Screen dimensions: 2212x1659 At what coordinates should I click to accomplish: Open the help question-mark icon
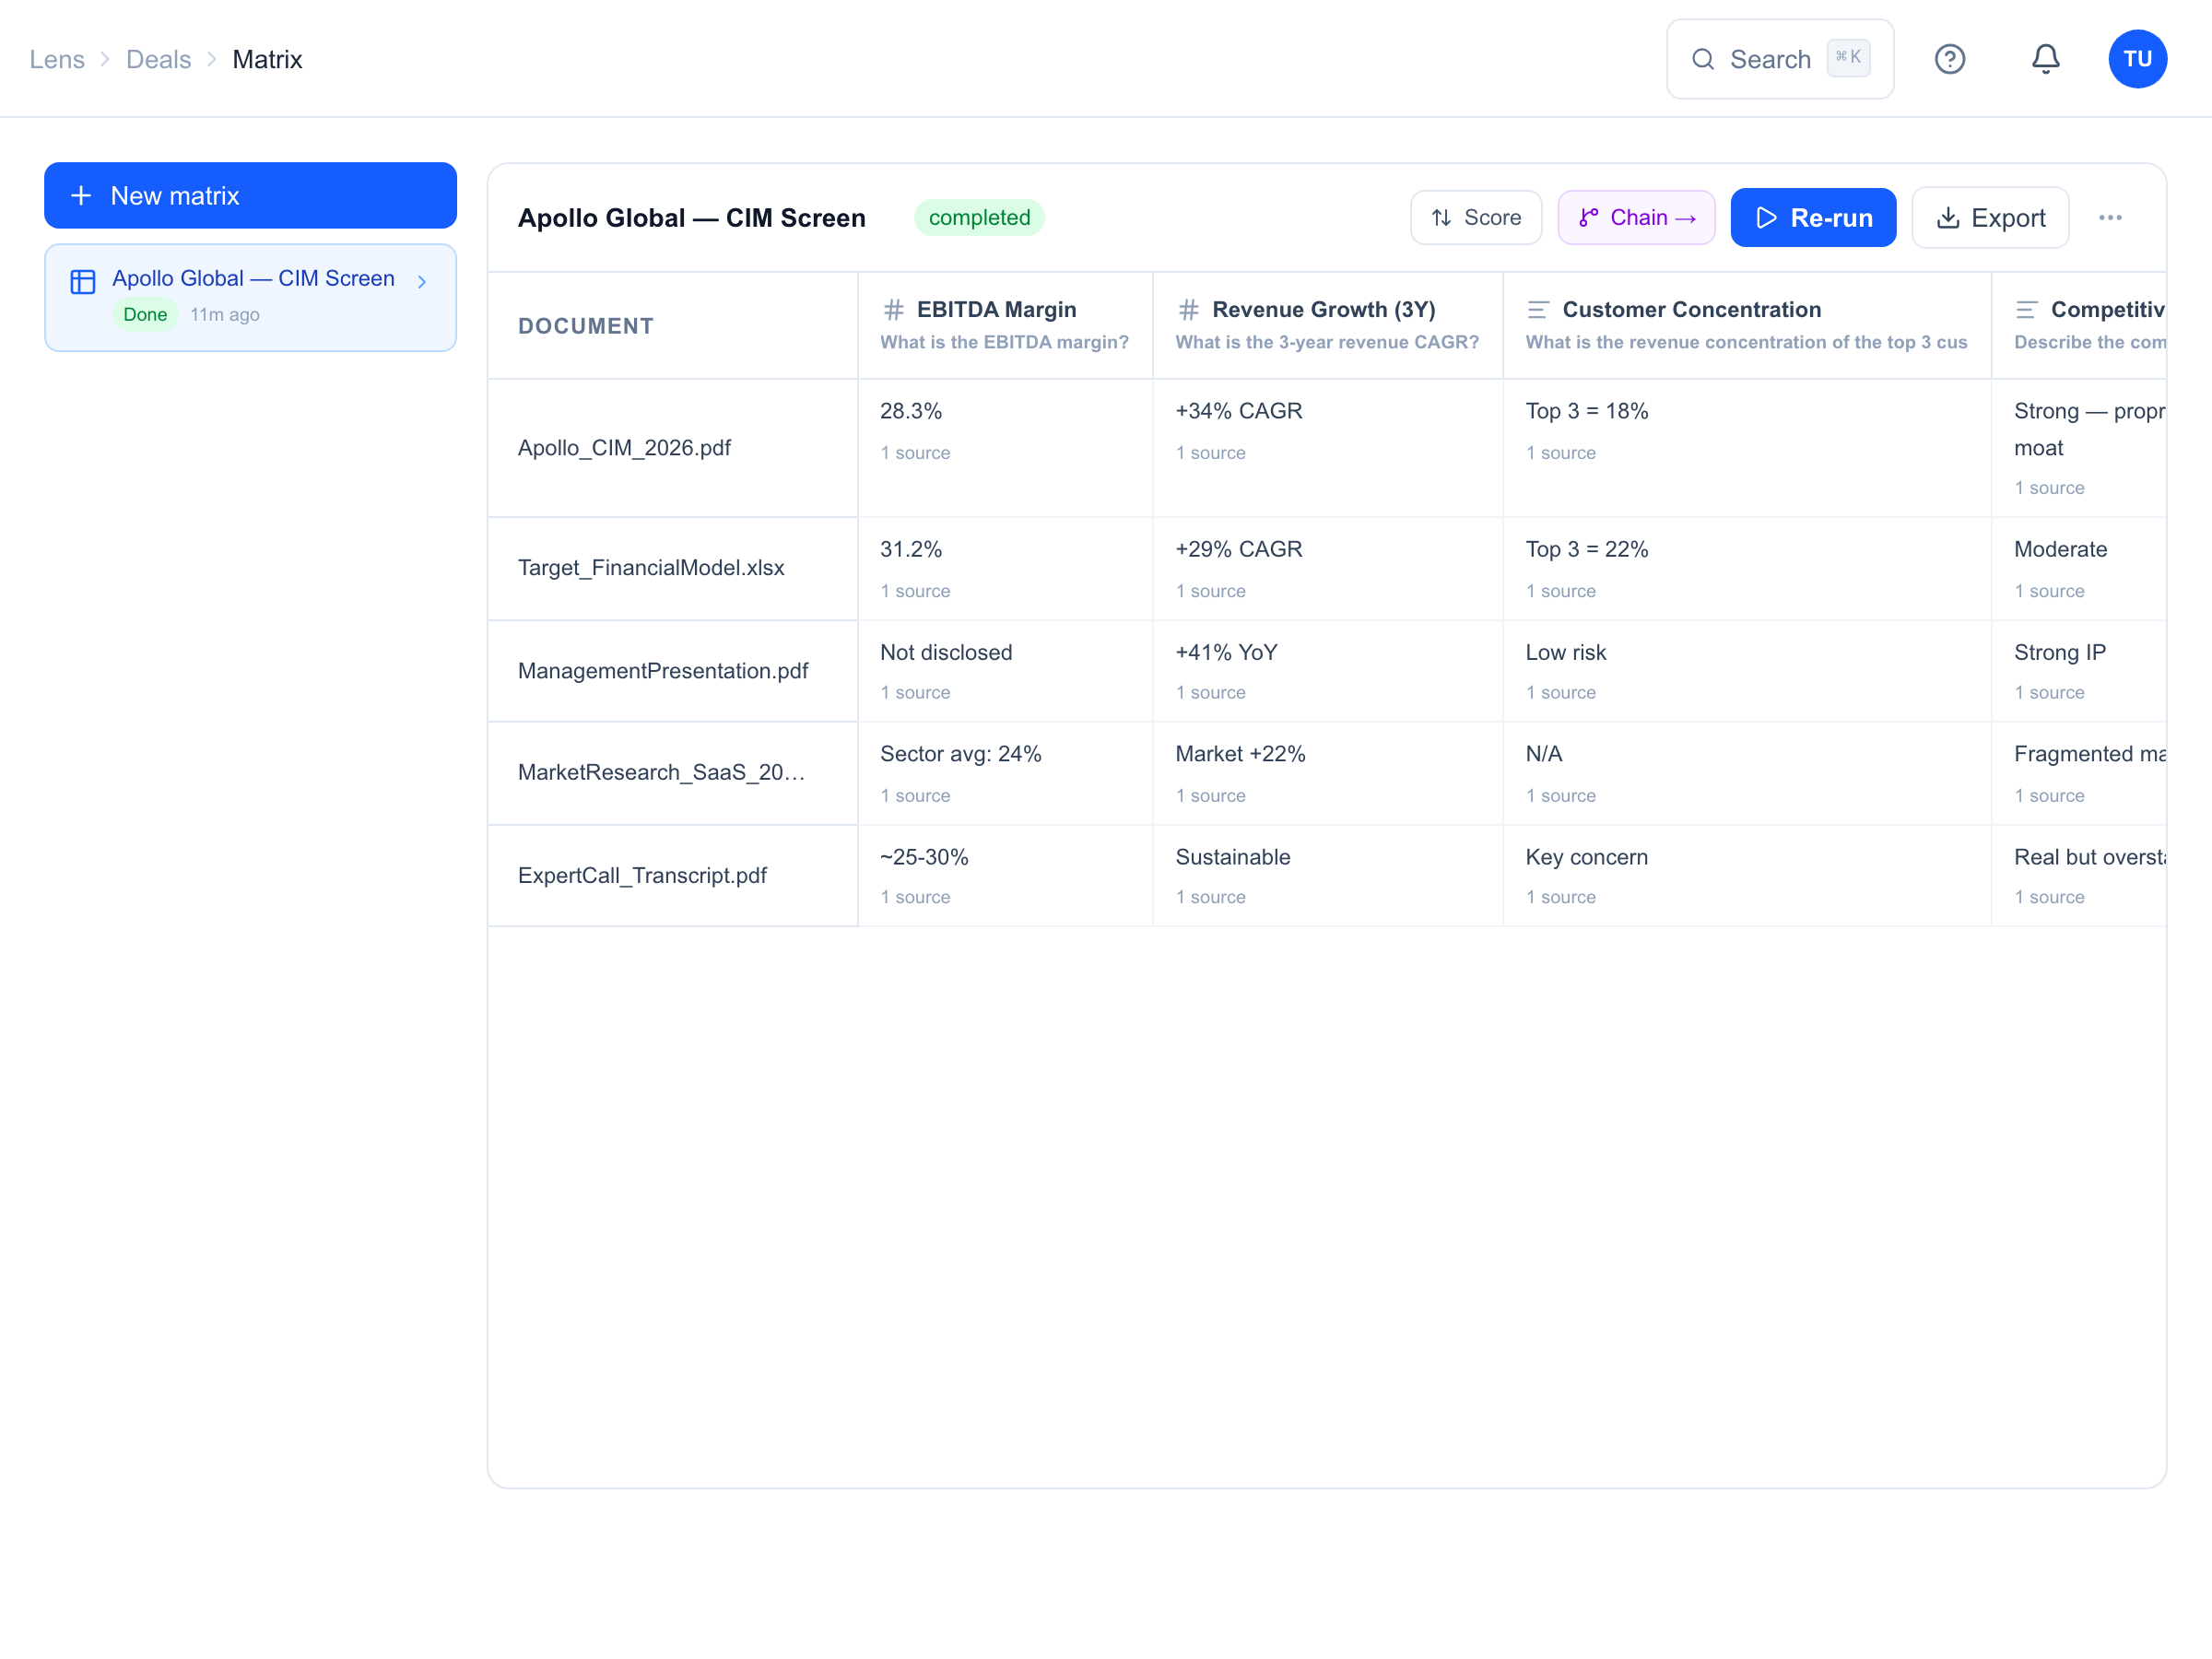click(x=1949, y=59)
